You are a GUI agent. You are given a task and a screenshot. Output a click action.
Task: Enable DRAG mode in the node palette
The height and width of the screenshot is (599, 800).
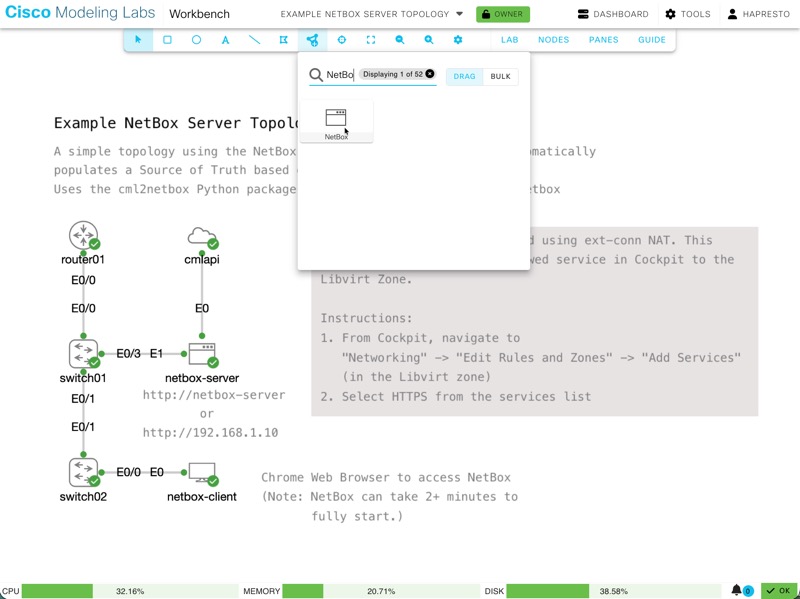click(x=464, y=75)
